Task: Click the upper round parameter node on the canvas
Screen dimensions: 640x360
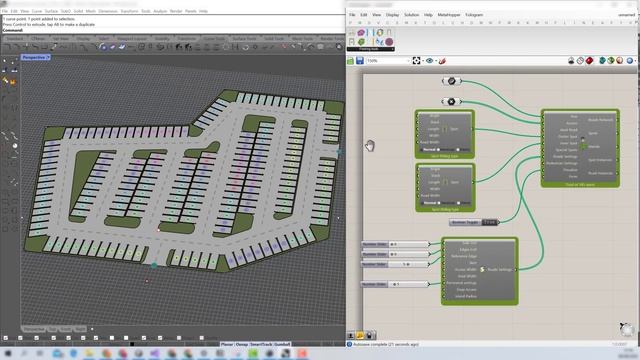Action: pyautogui.click(x=451, y=81)
